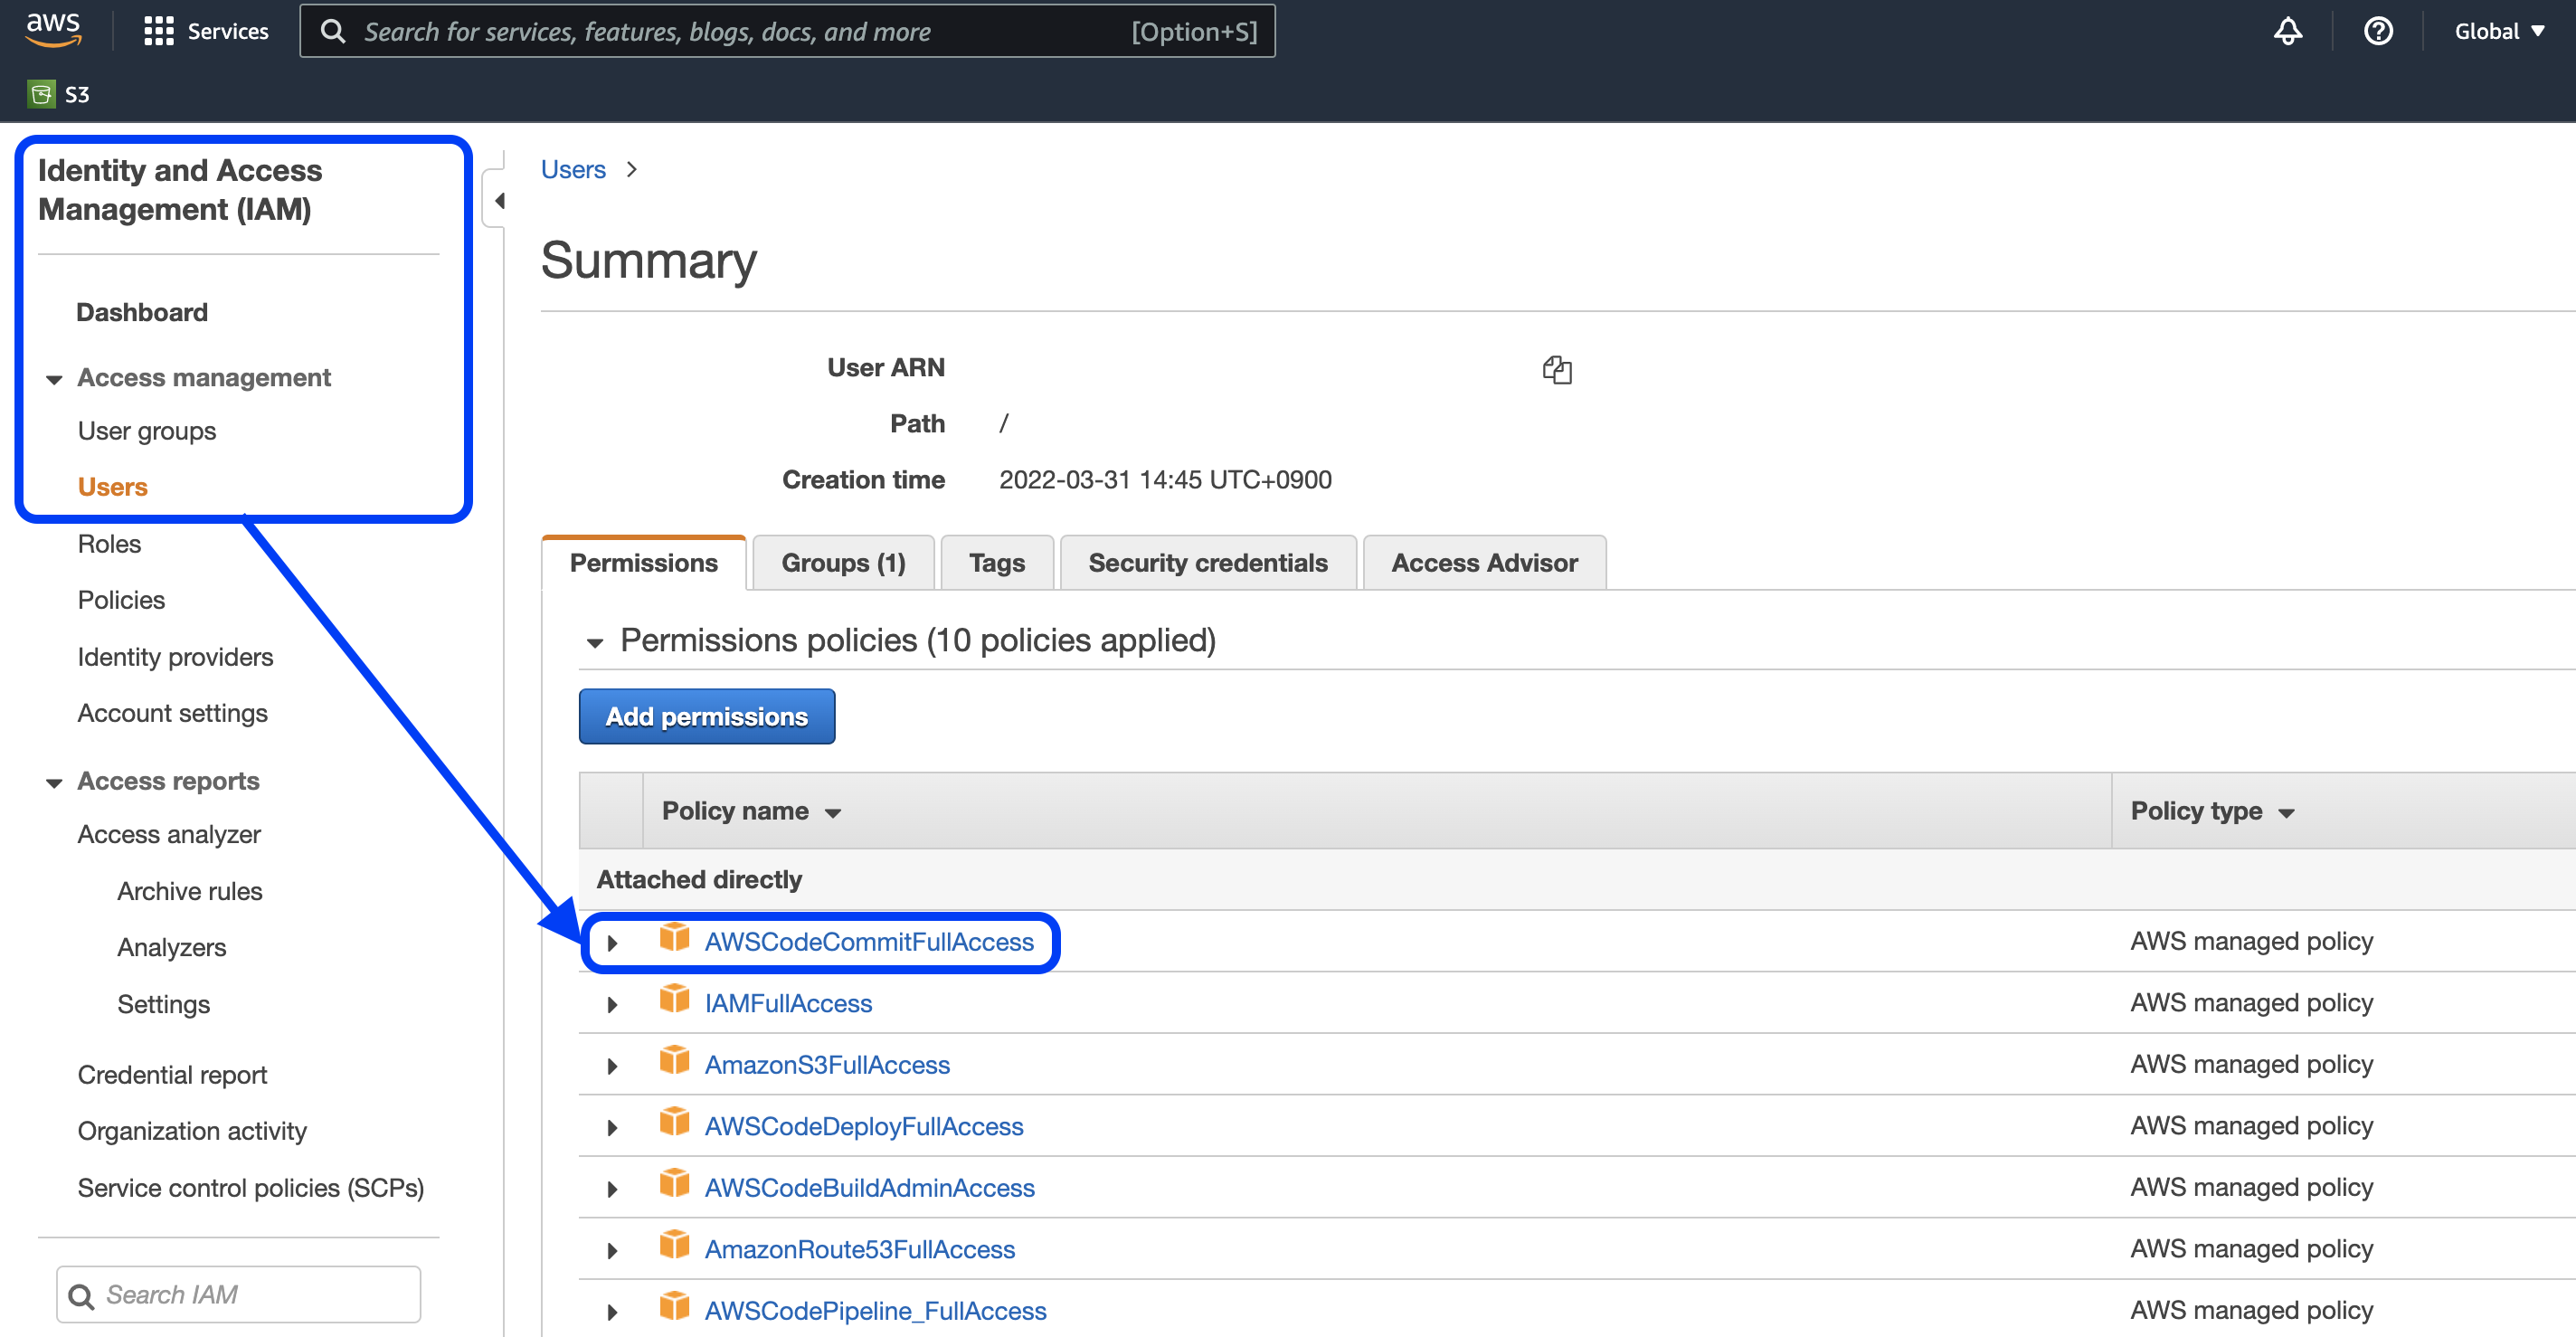Open the notifications bell icon
Viewport: 2576px width, 1337px height.
click(2287, 31)
